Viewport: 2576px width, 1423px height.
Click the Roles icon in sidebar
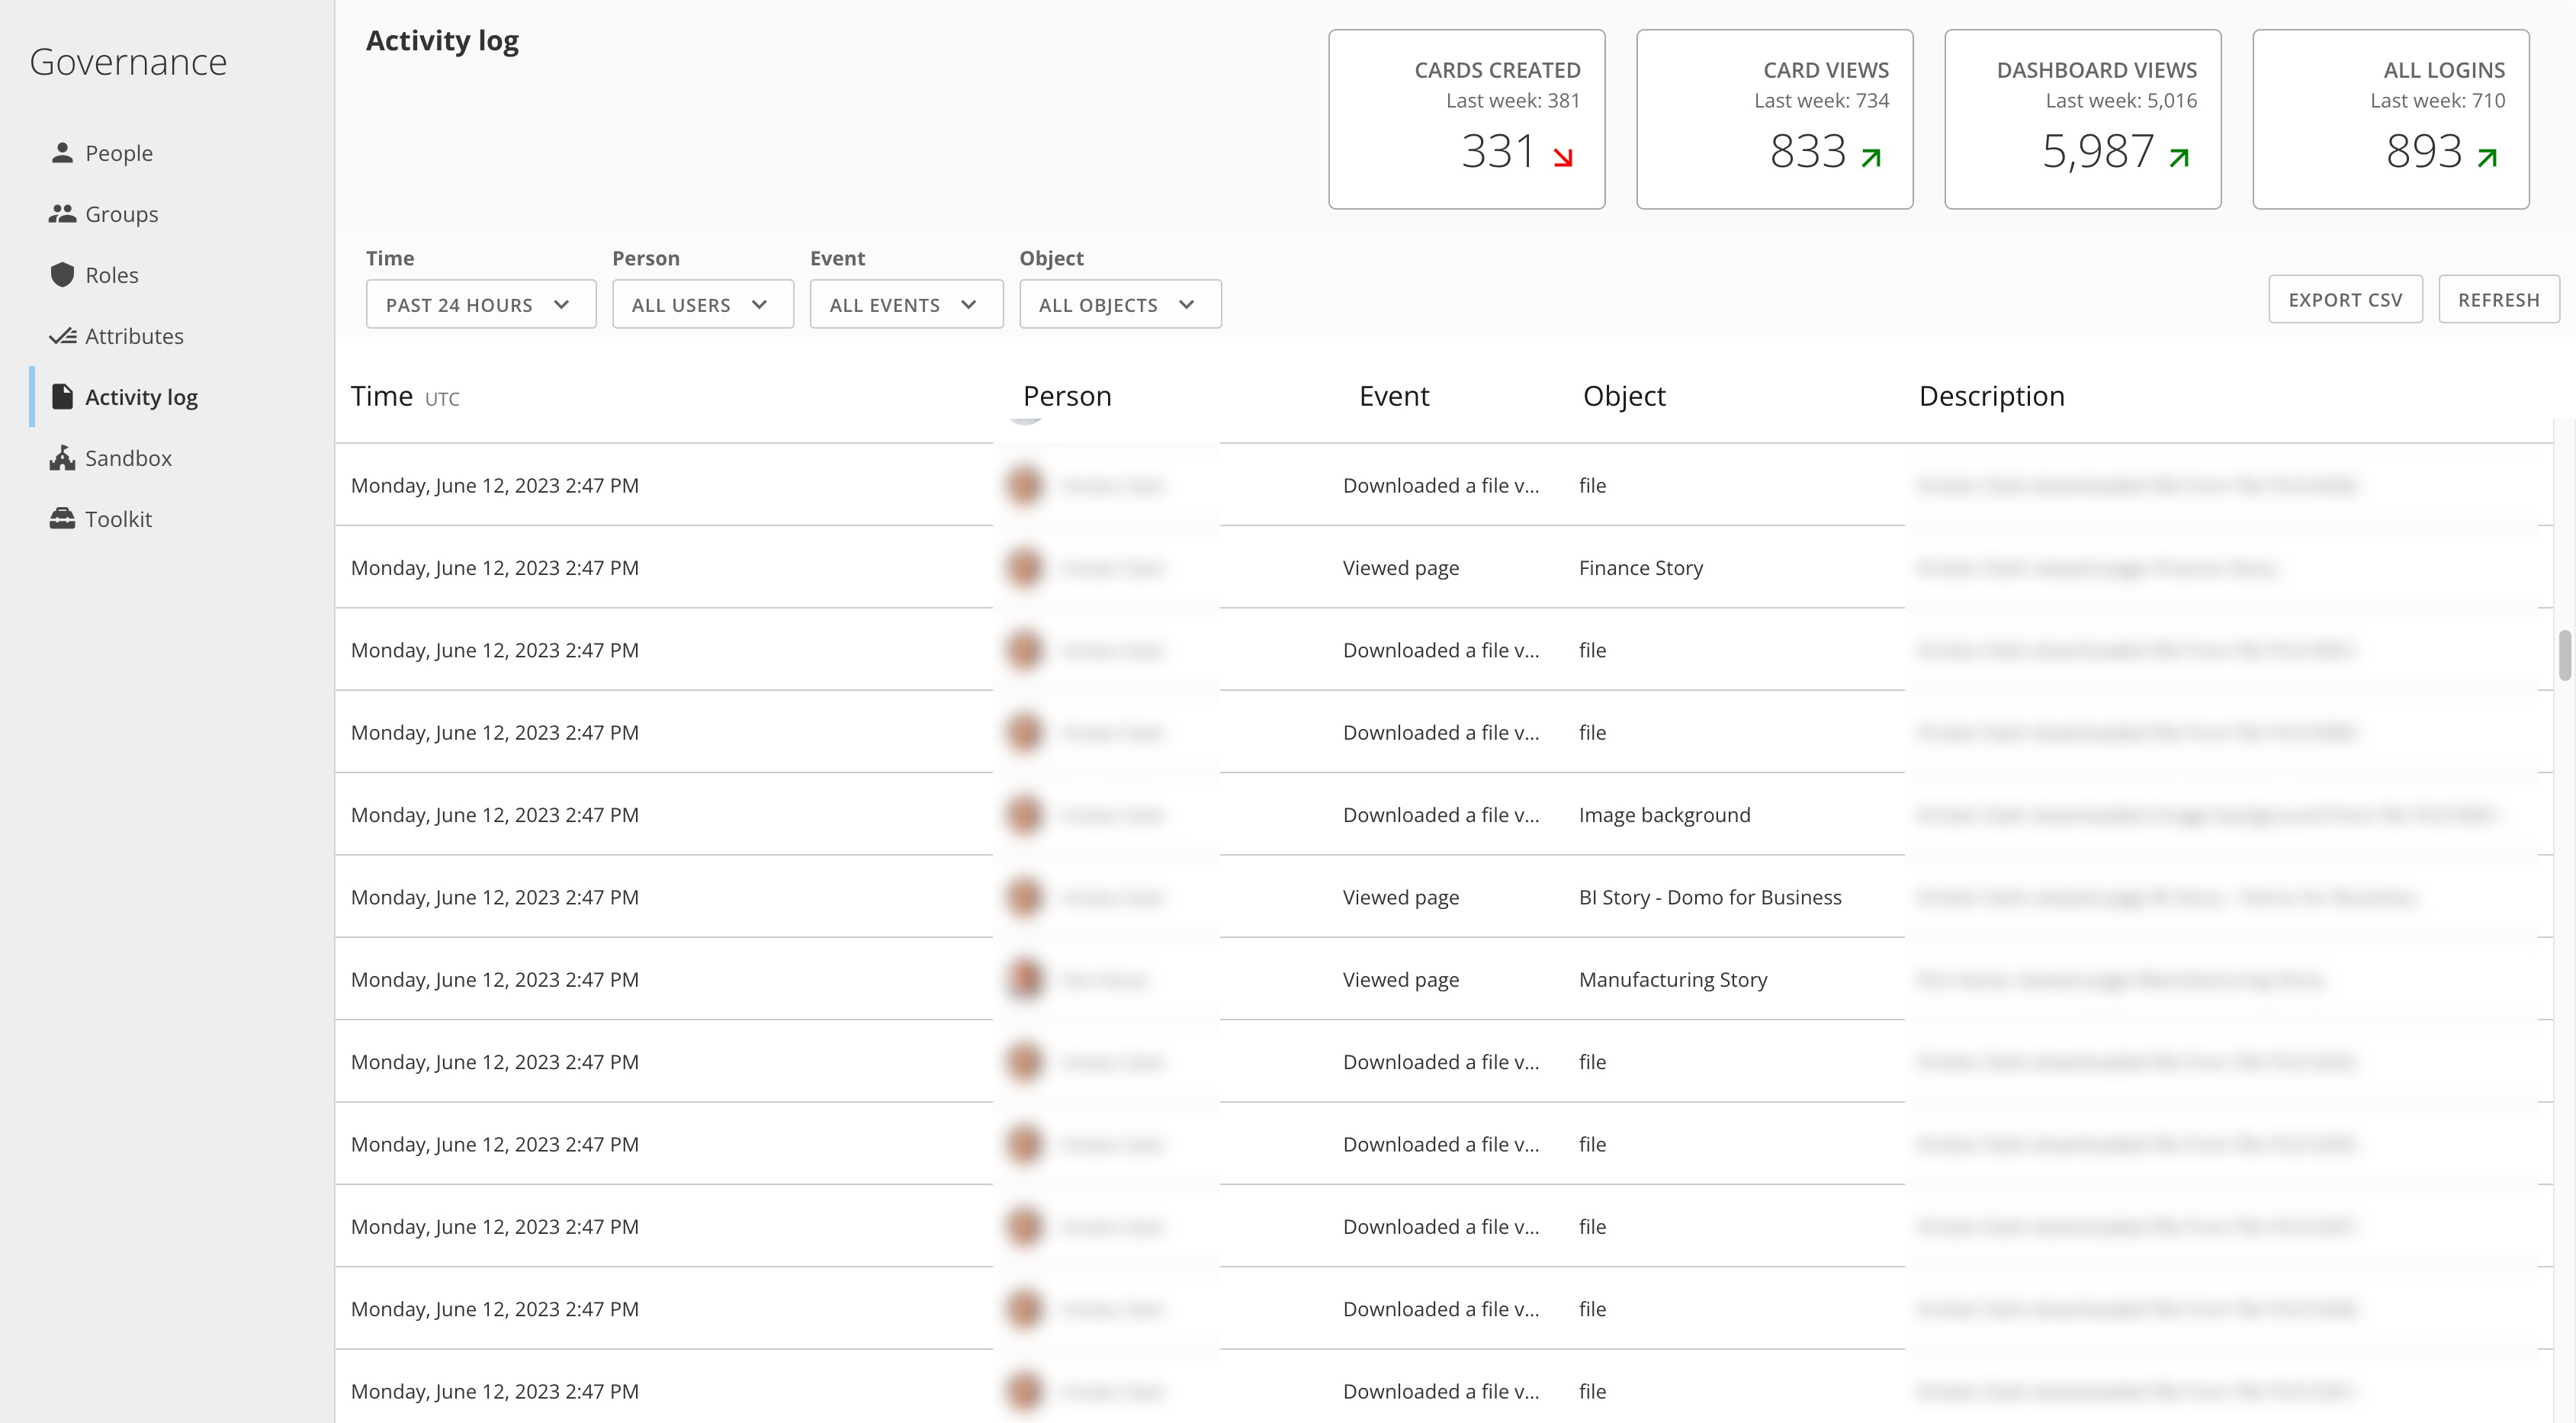click(63, 273)
